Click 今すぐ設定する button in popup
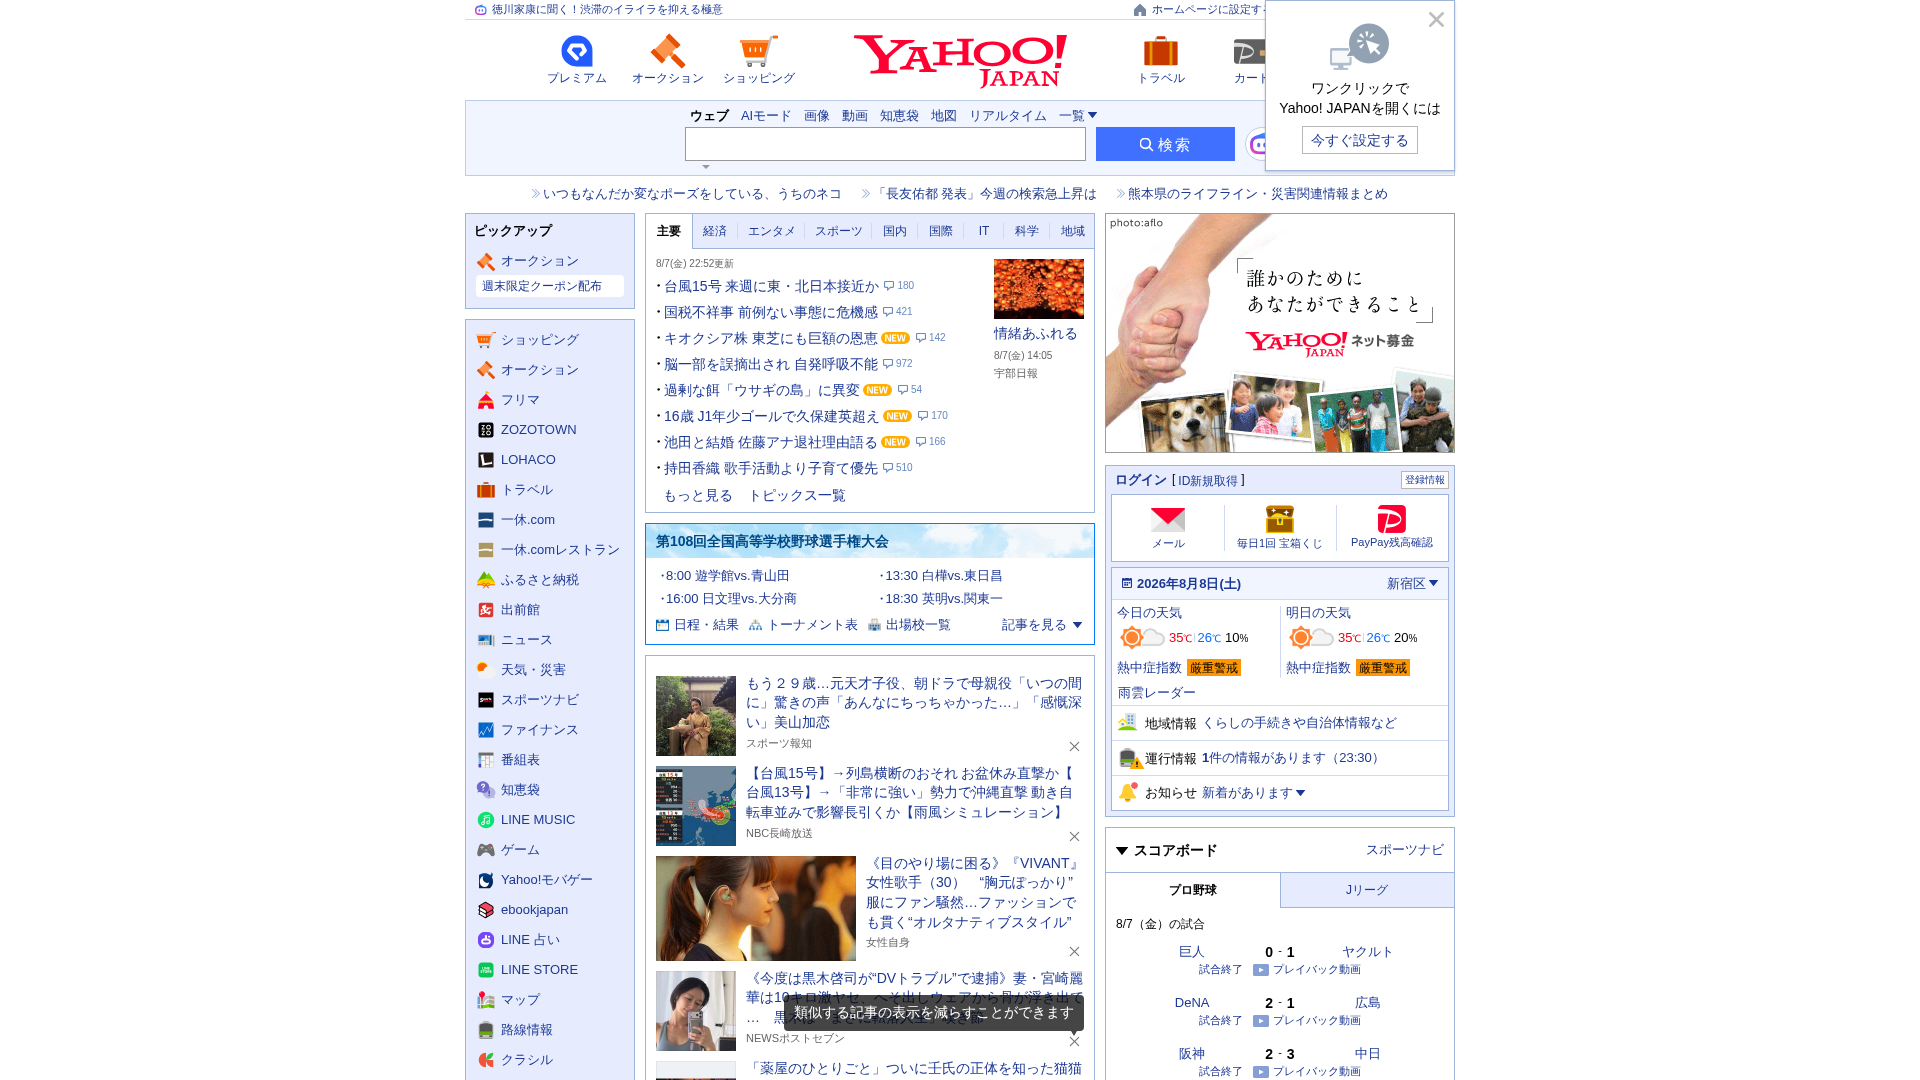This screenshot has width=1920, height=1080. (x=1360, y=140)
